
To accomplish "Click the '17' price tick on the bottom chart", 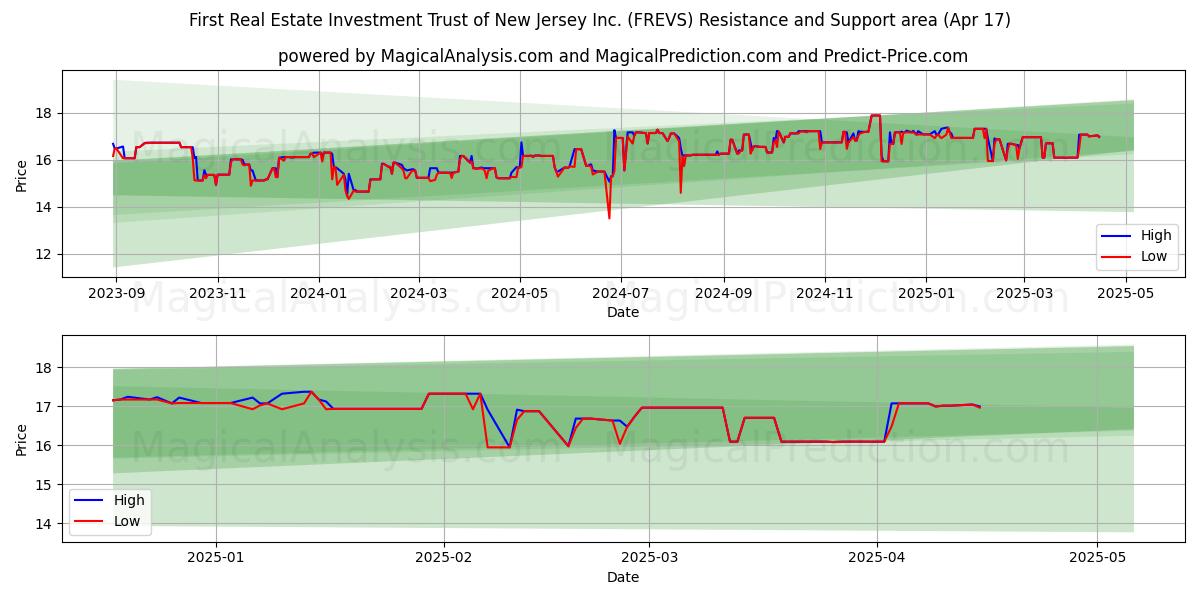I will tap(46, 407).
